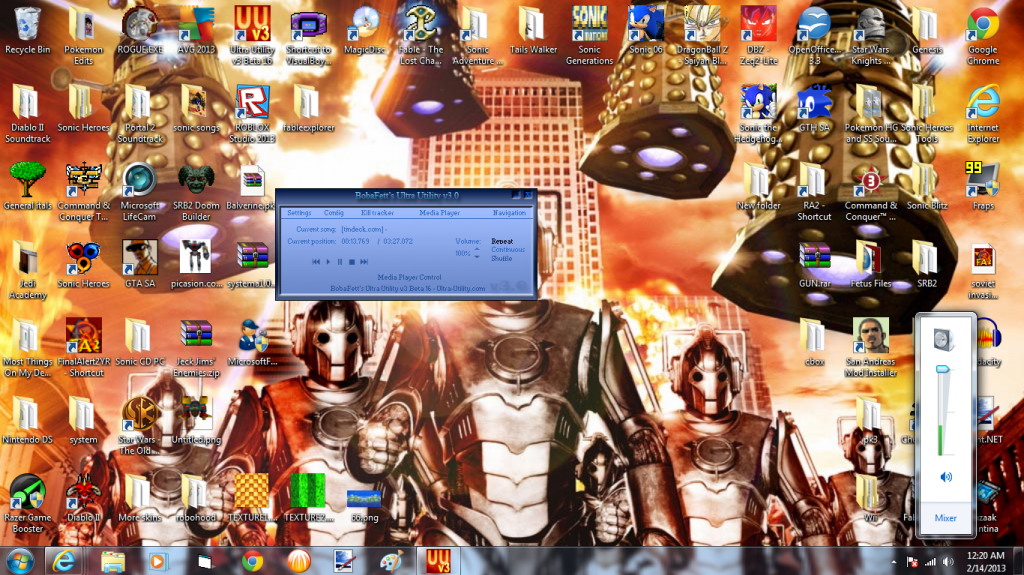Launch Sonic Generations
The width and height of the screenshot is (1024, 575).
coord(589,36)
